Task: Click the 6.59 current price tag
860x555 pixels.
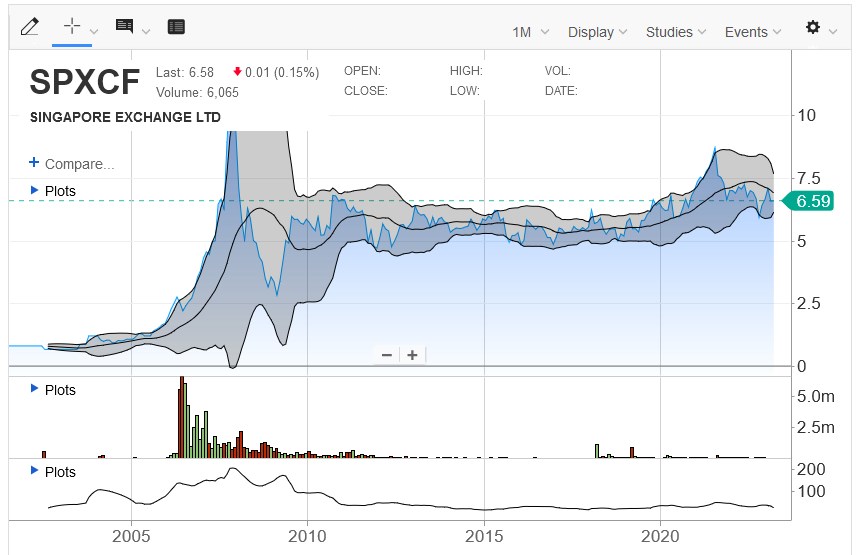Action: tap(808, 201)
